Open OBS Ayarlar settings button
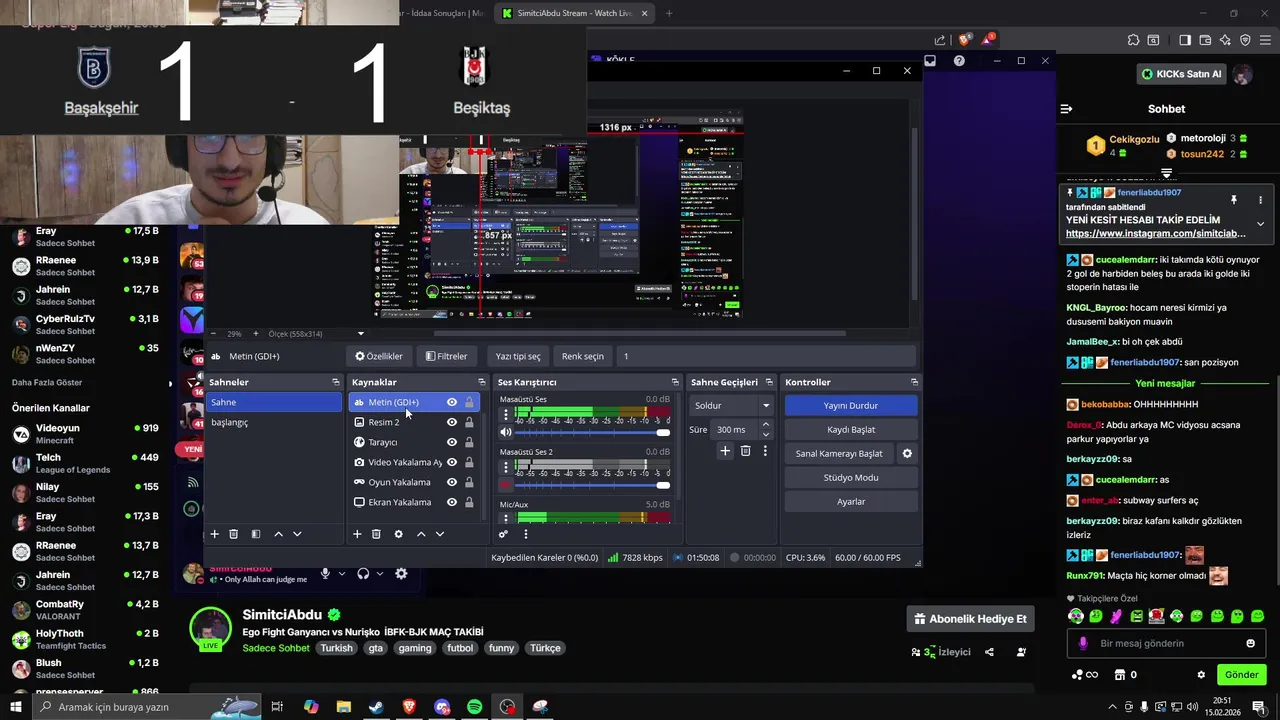 (x=851, y=501)
